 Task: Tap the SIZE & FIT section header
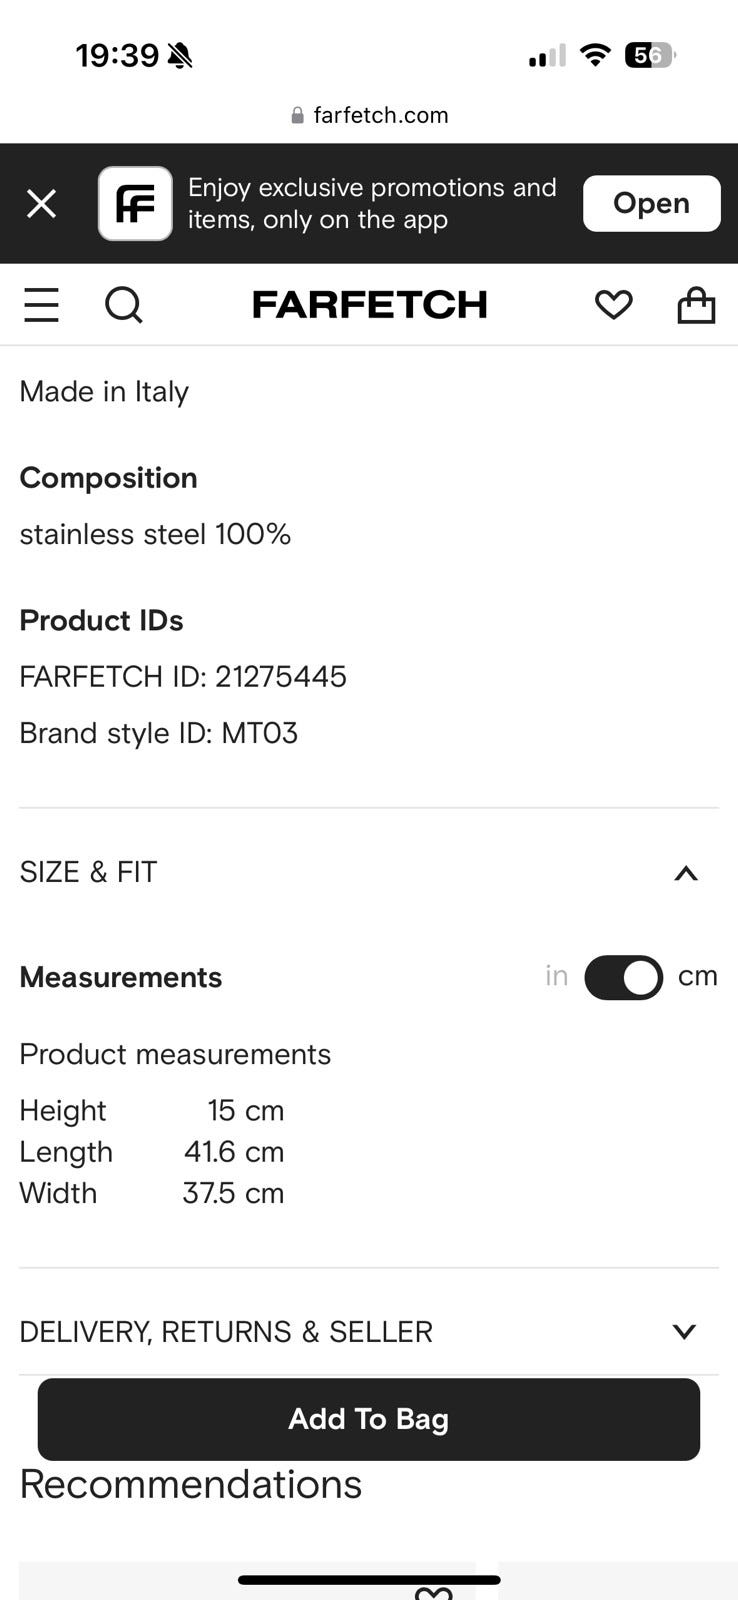89,873
